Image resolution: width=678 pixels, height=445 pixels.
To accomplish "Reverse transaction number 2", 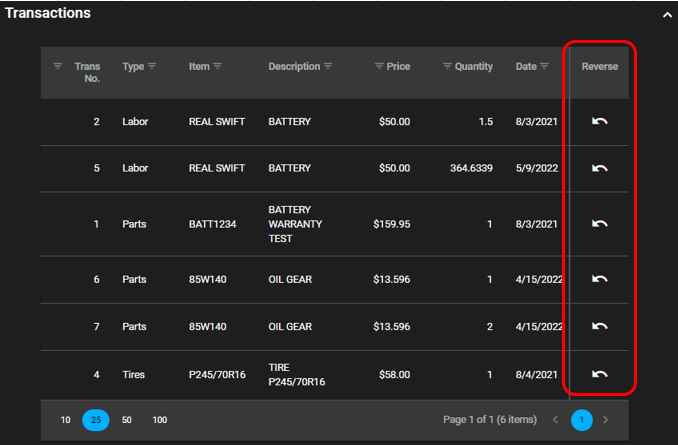I will [x=600, y=121].
